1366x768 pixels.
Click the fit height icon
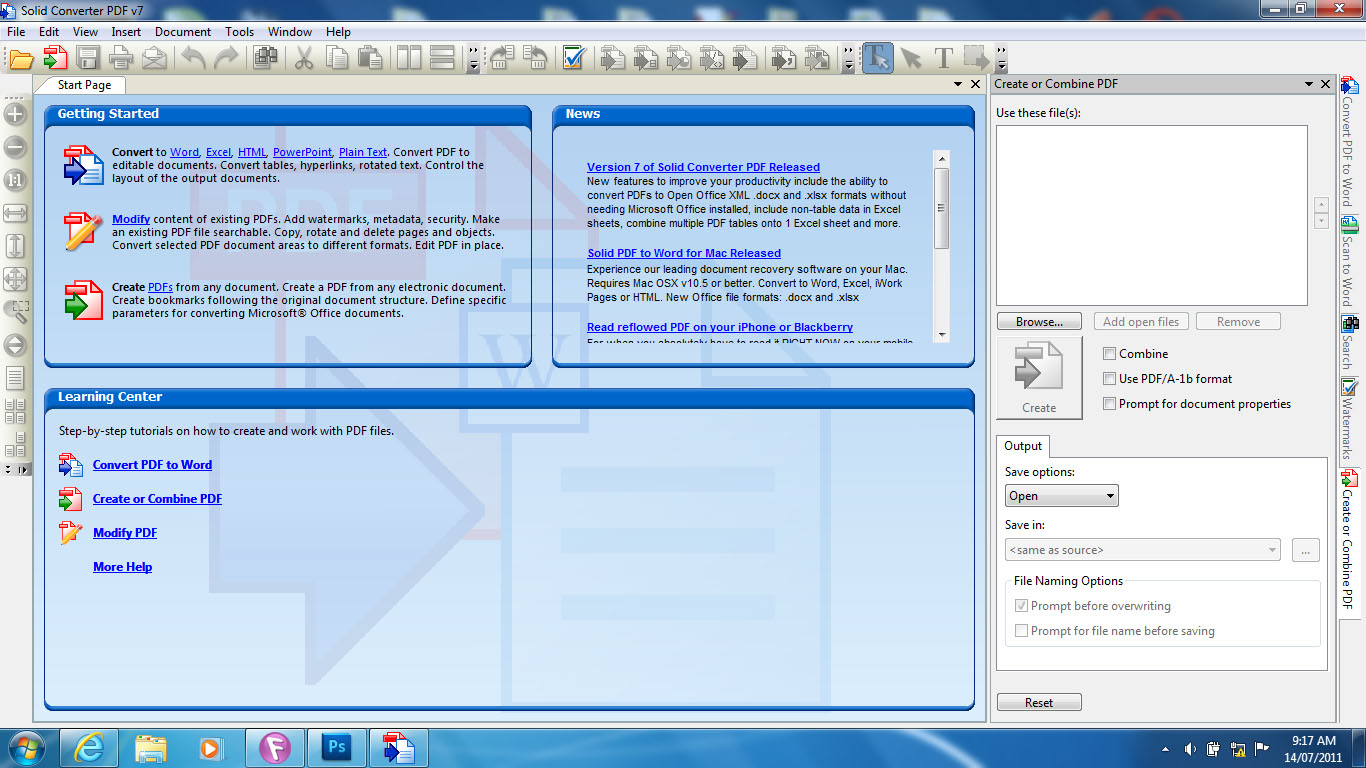tap(15, 246)
